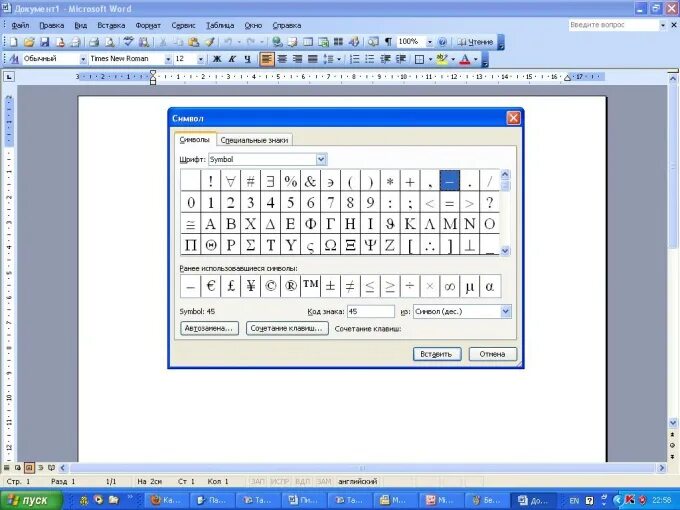Click the New blank document icon

pyautogui.click(x=13, y=42)
